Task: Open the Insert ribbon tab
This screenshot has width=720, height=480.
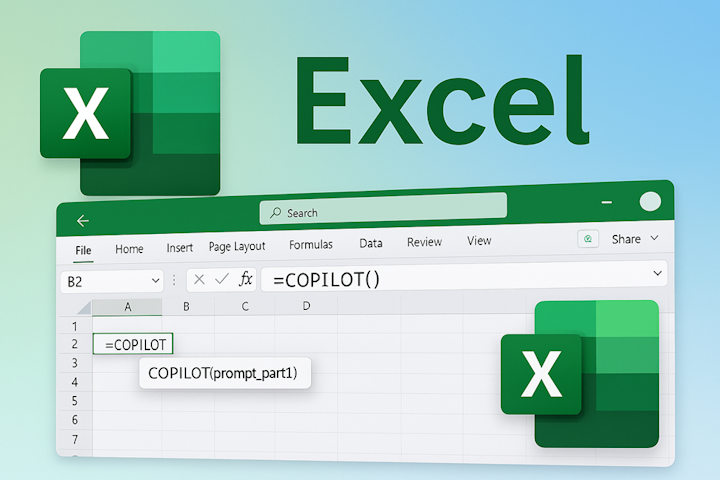Action: pos(180,248)
